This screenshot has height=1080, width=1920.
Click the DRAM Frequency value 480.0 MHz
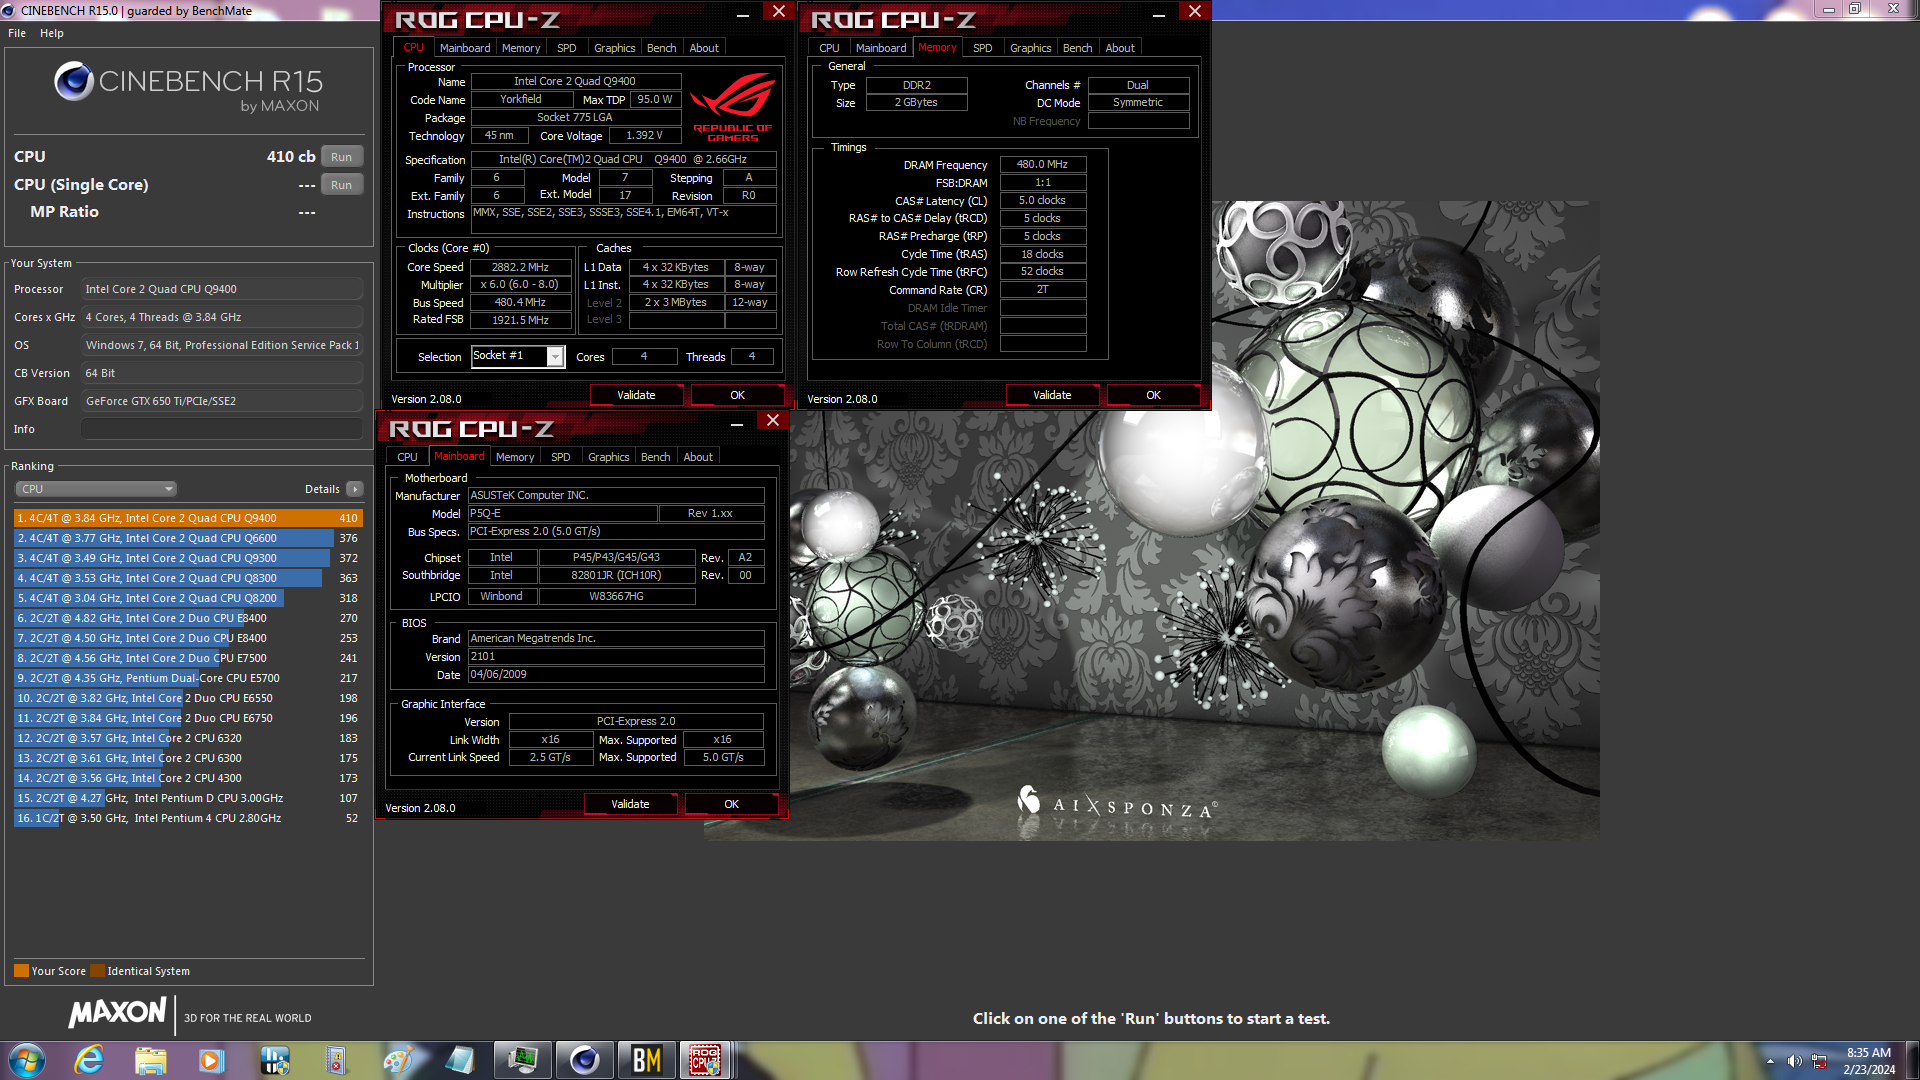tap(1042, 164)
